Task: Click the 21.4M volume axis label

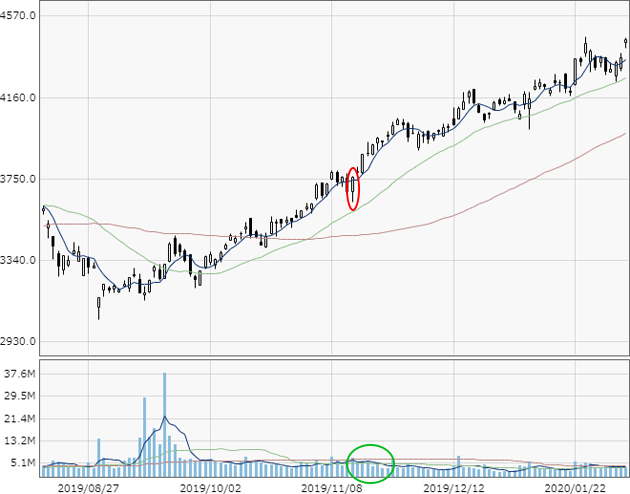Action: click(19, 419)
